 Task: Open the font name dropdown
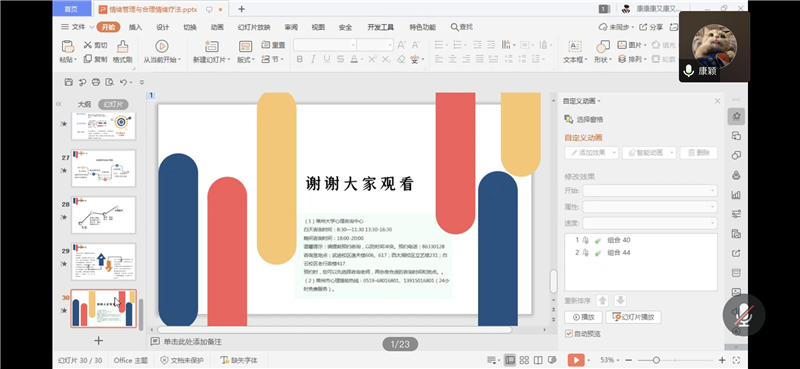(353, 45)
